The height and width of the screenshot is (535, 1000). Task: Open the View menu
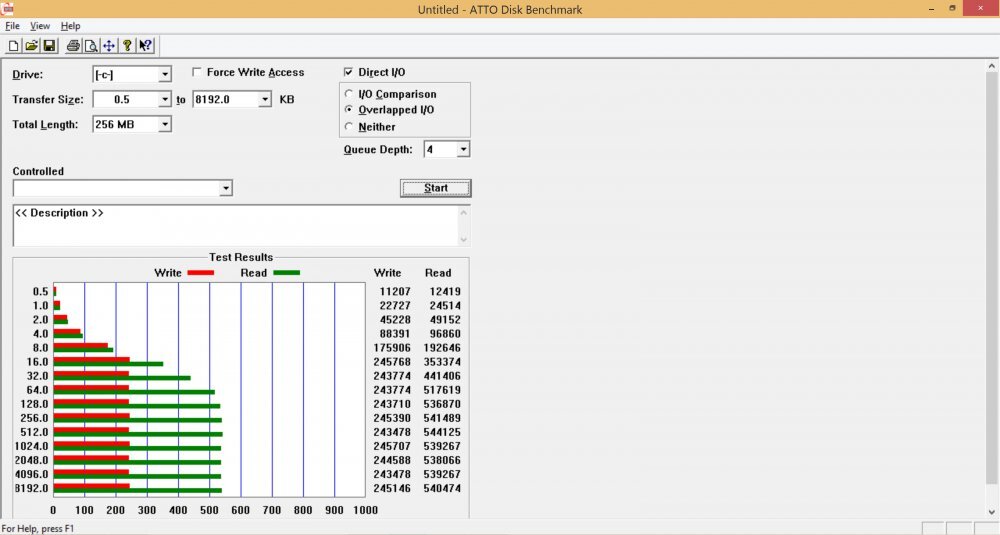click(x=40, y=26)
